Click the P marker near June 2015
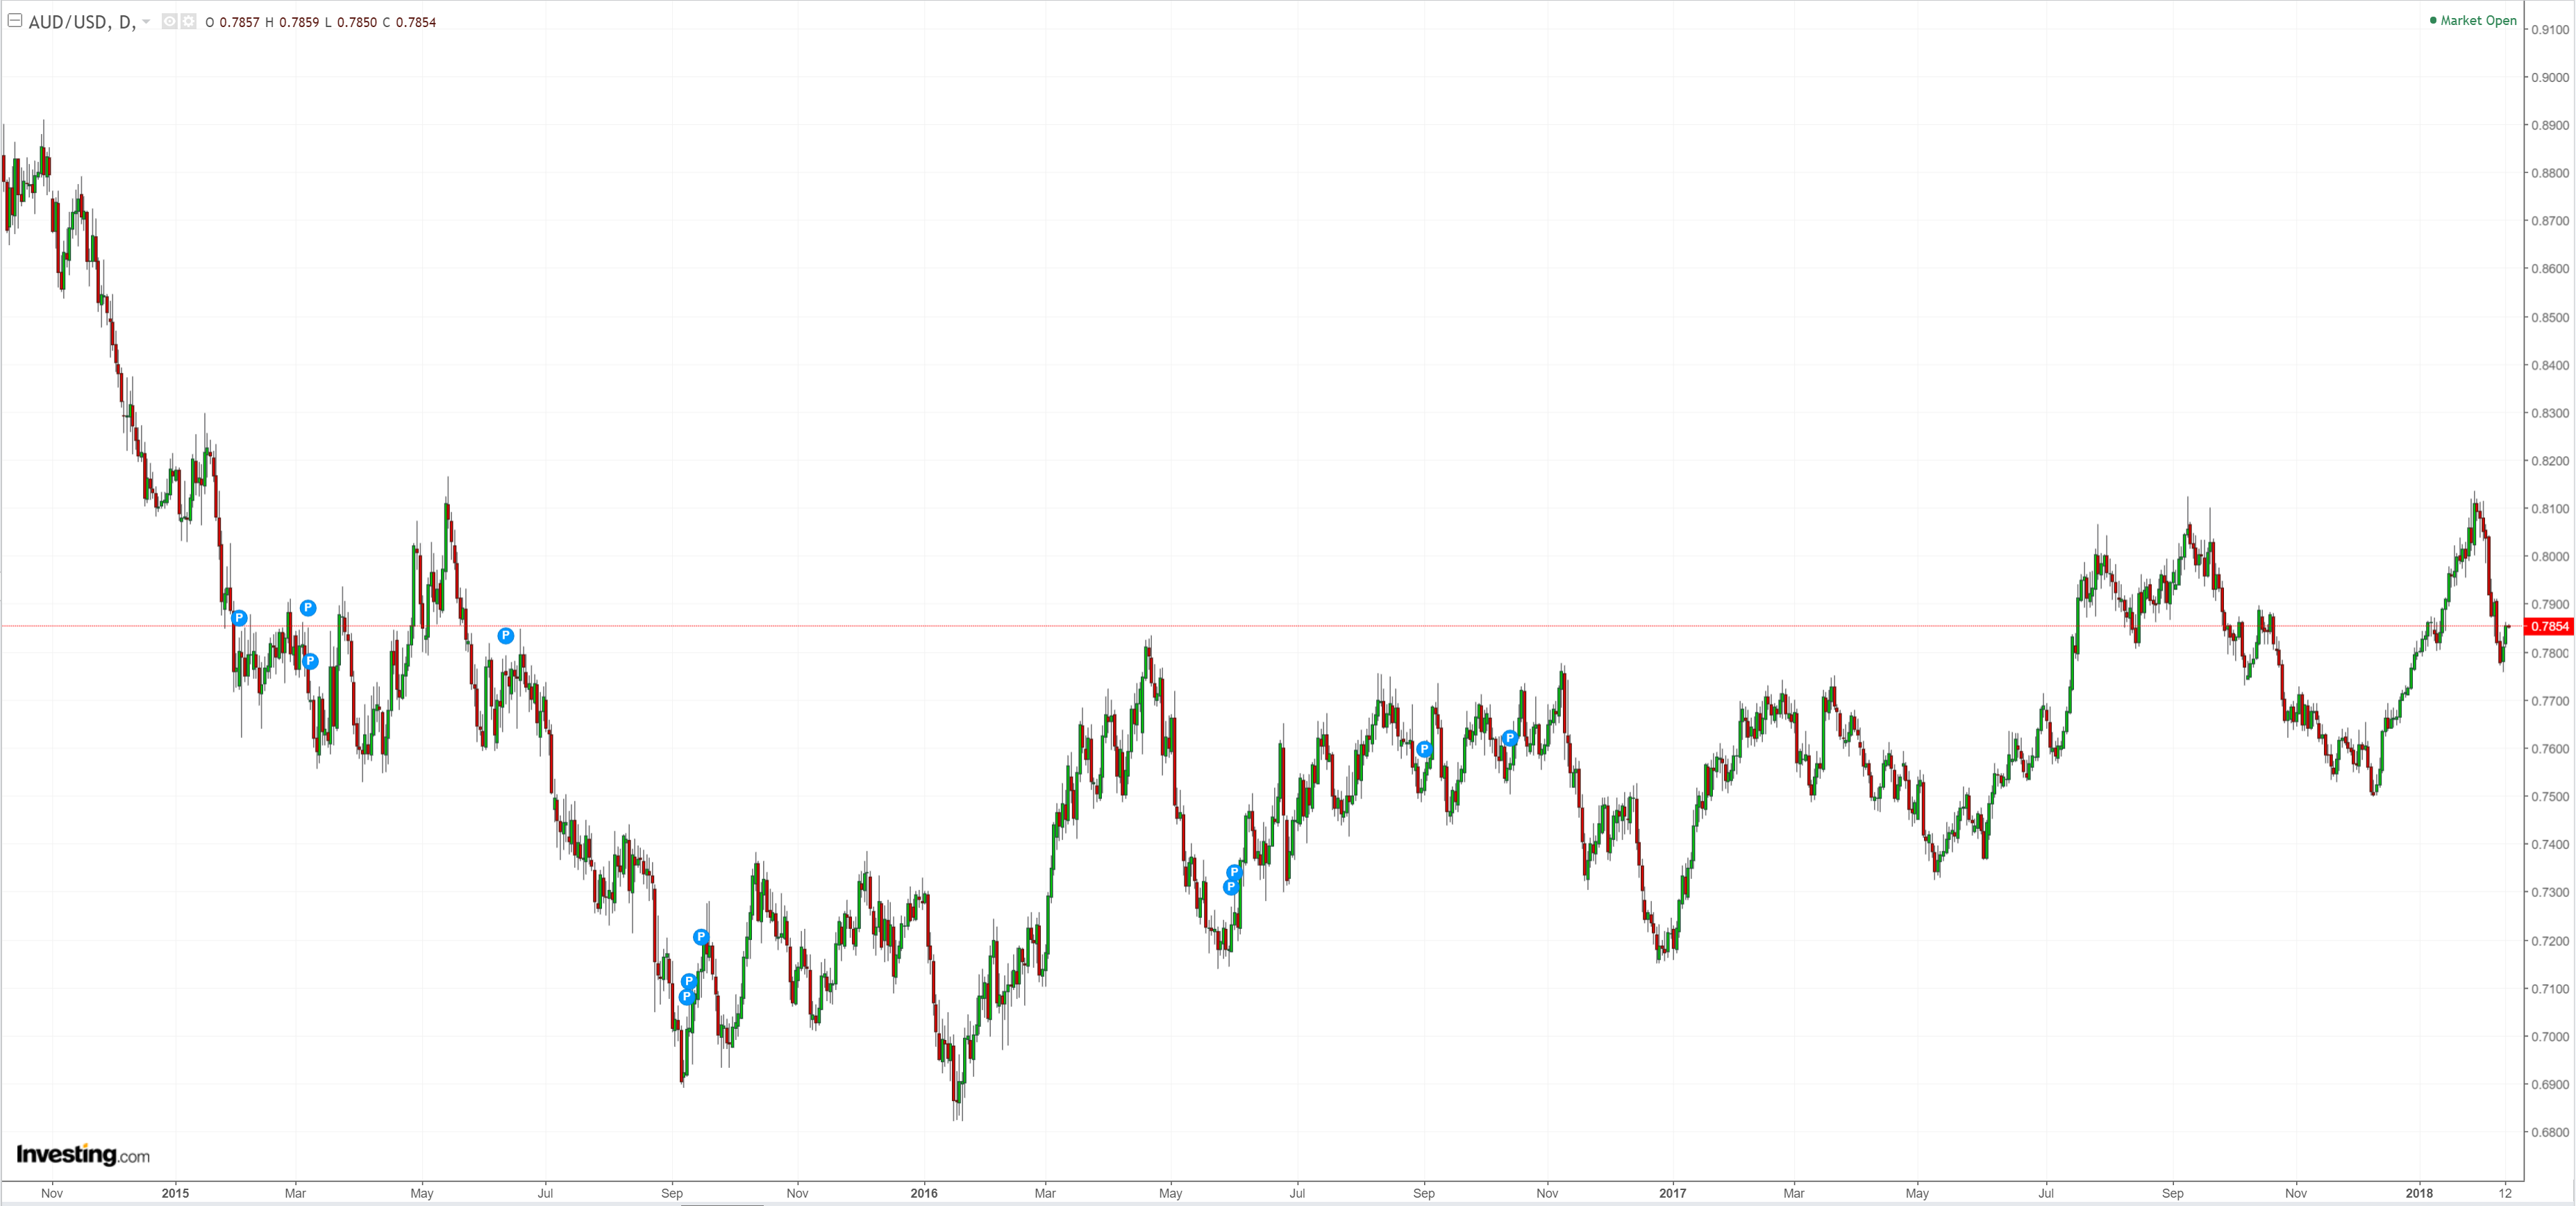 (506, 635)
